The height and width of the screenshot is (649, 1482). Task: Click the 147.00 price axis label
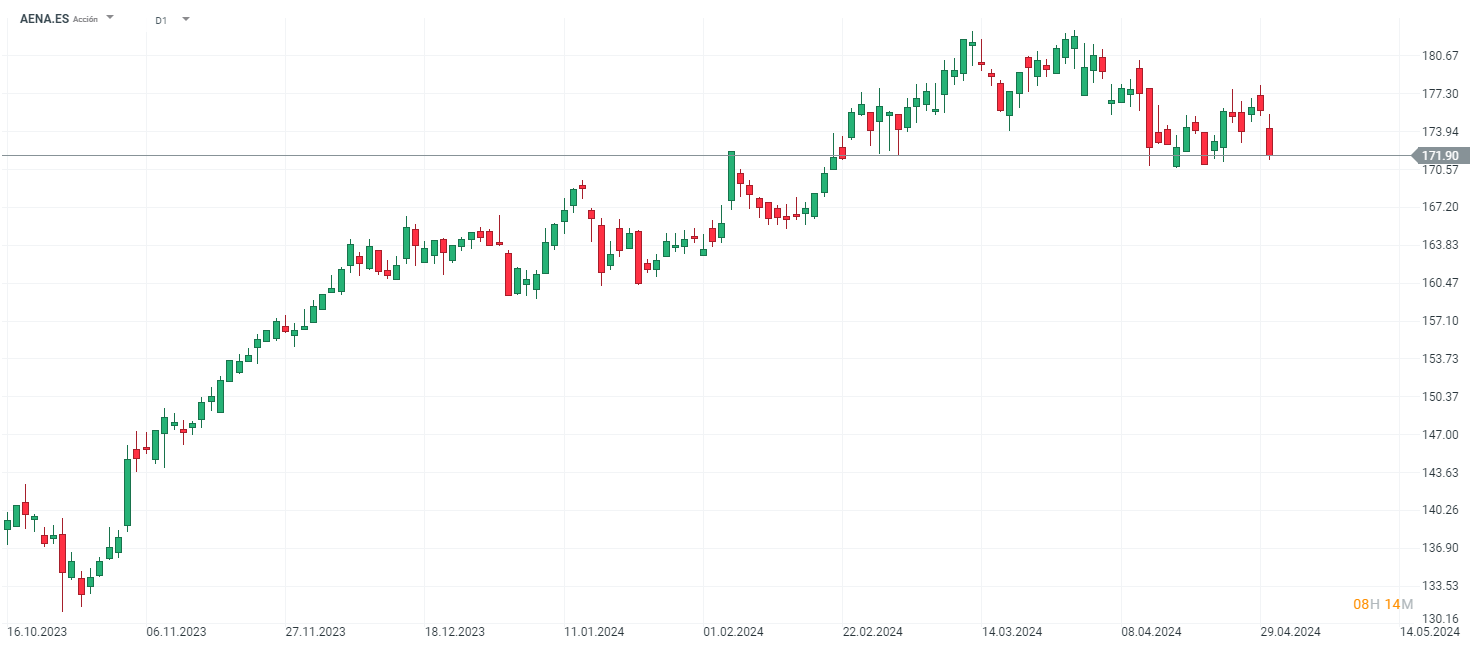click(x=1439, y=434)
